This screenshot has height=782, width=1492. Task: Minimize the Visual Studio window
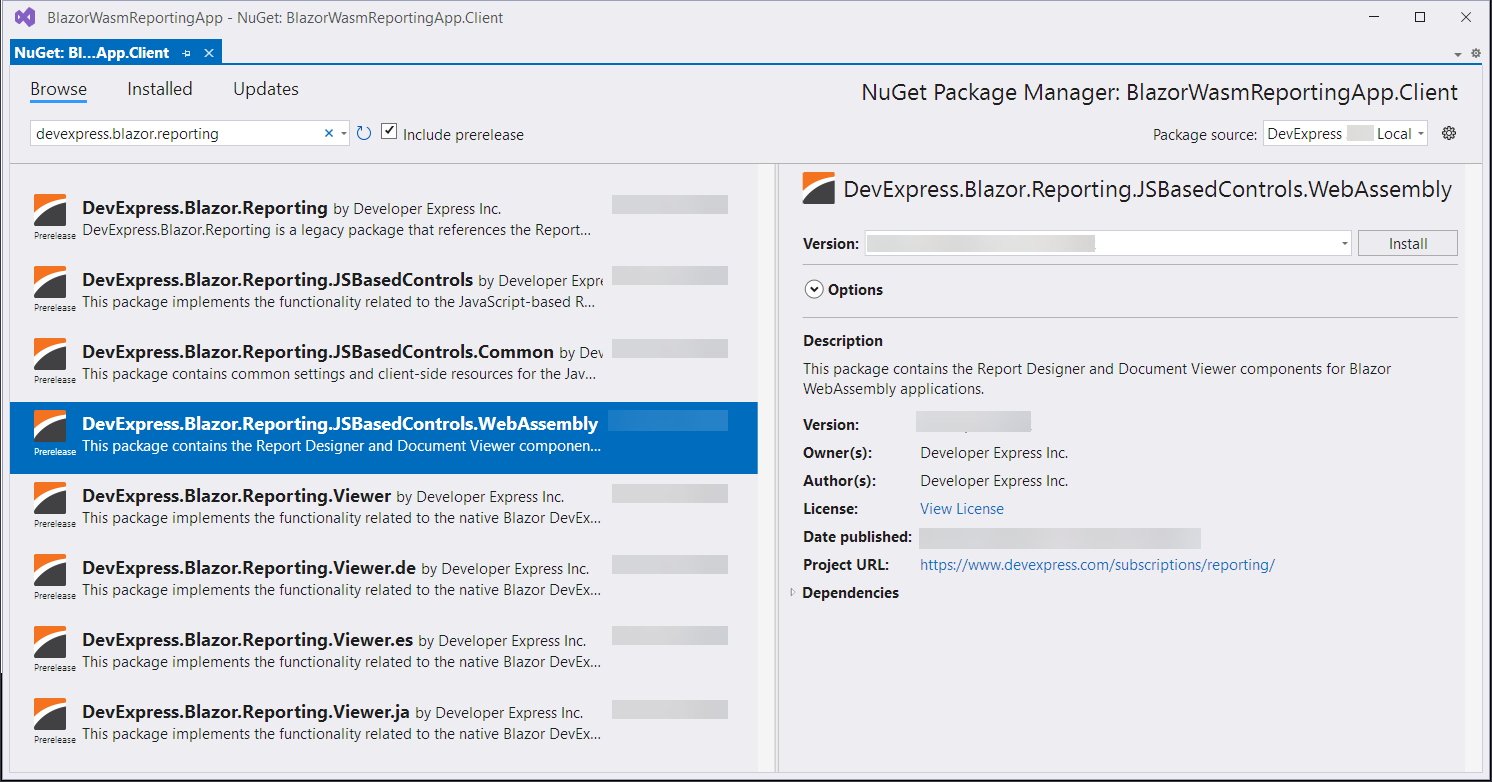pos(1375,17)
